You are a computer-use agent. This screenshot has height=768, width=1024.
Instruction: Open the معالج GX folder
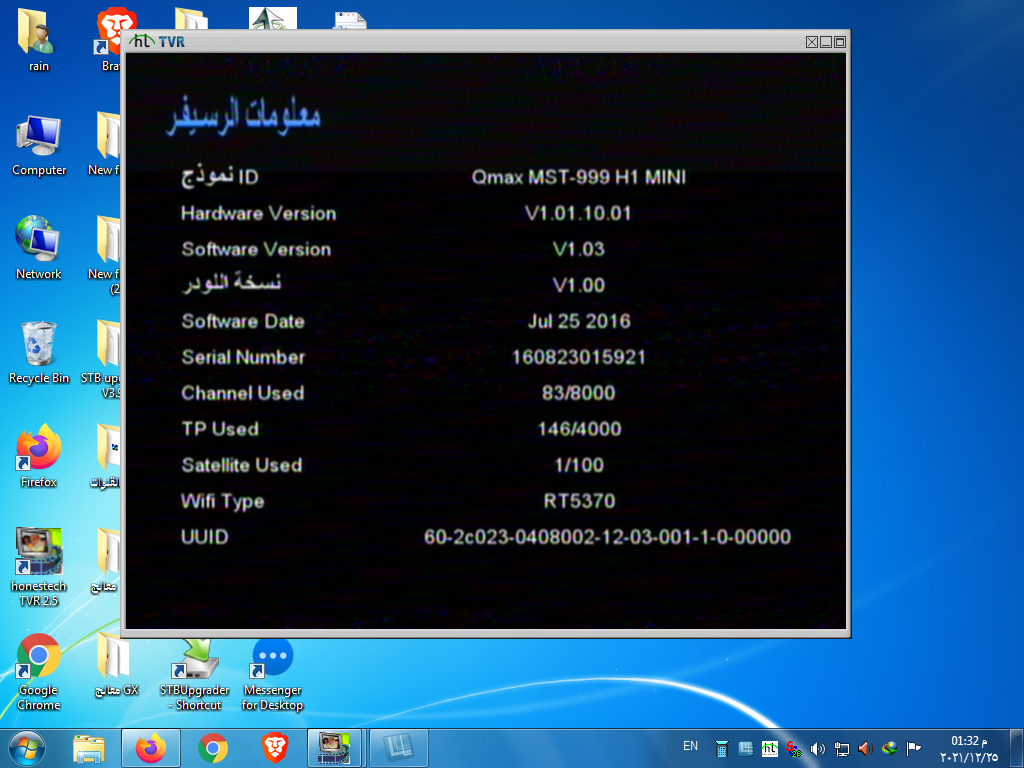point(116,664)
